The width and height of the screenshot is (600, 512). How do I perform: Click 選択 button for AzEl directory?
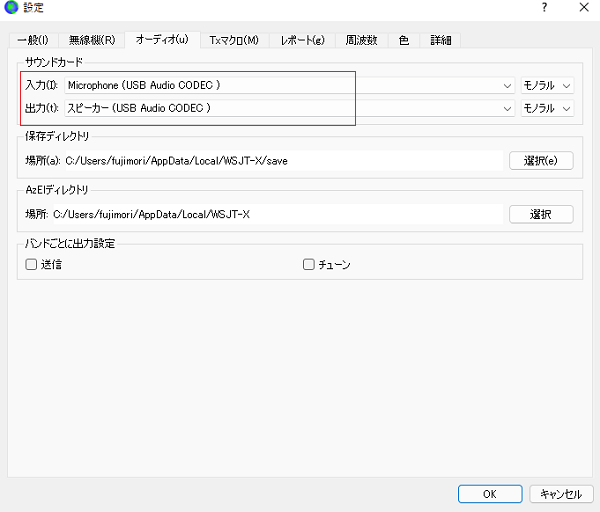(x=541, y=214)
